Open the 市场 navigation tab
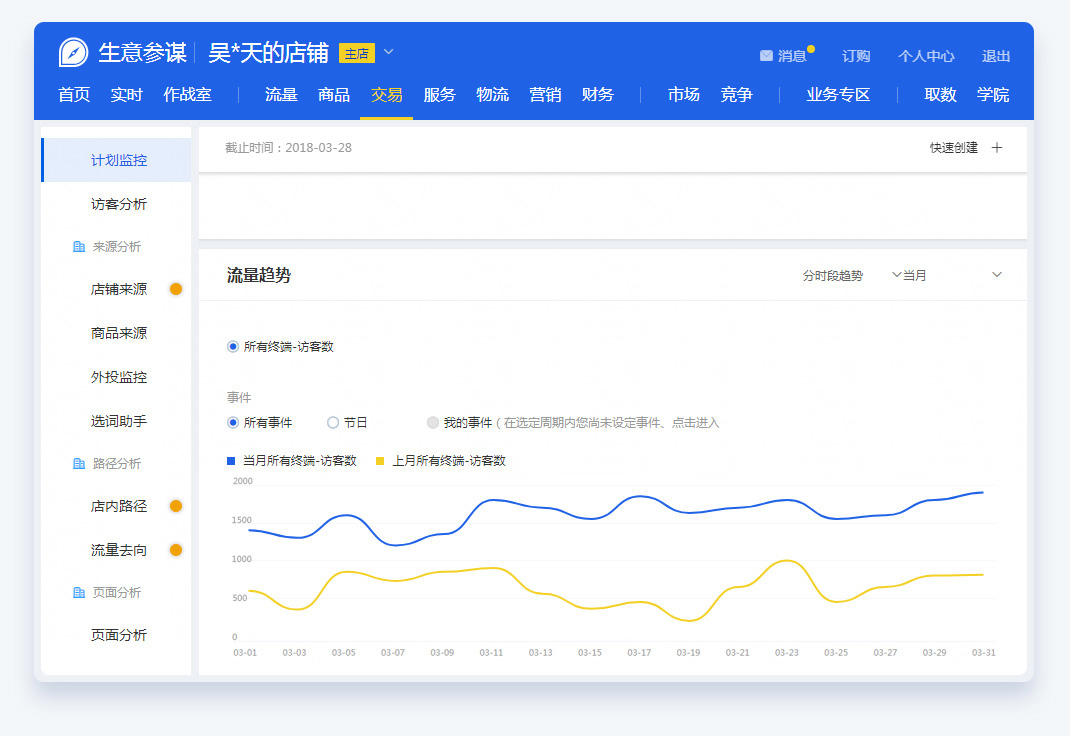Image resolution: width=1070 pixels, height=736 pixels. click(683, 95)
